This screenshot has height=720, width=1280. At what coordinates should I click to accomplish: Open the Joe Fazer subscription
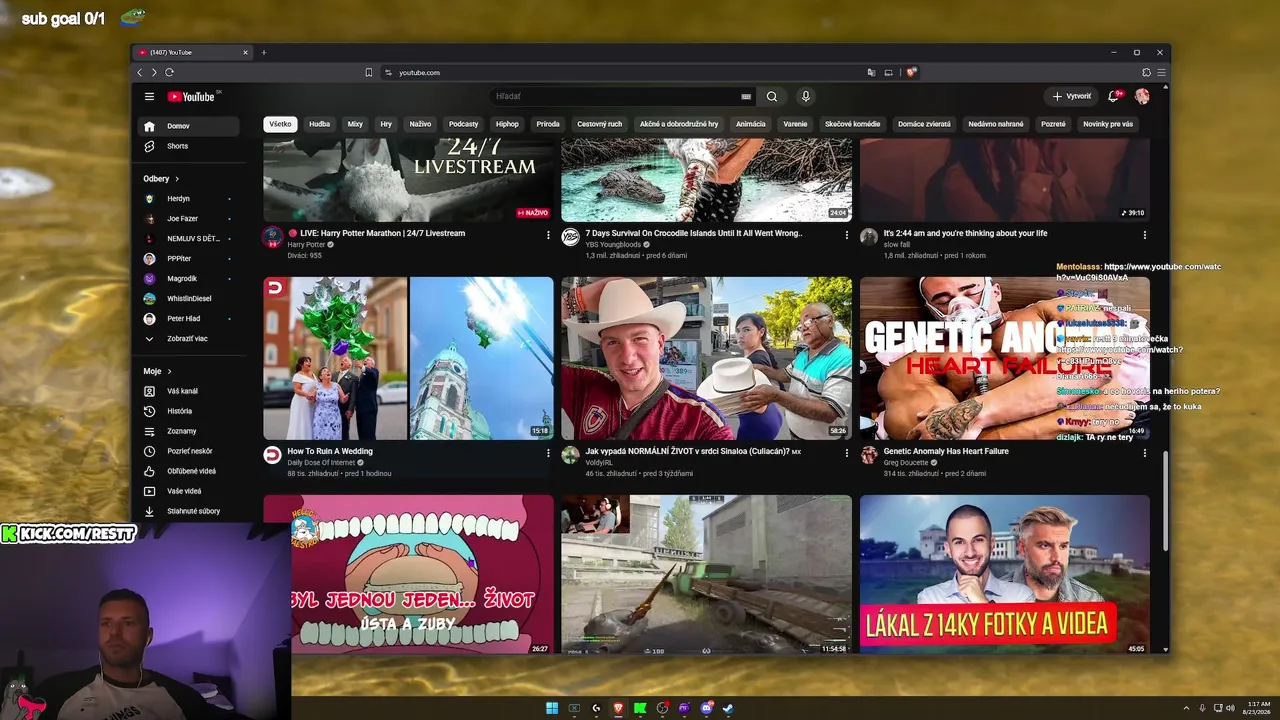pos(189,218)
